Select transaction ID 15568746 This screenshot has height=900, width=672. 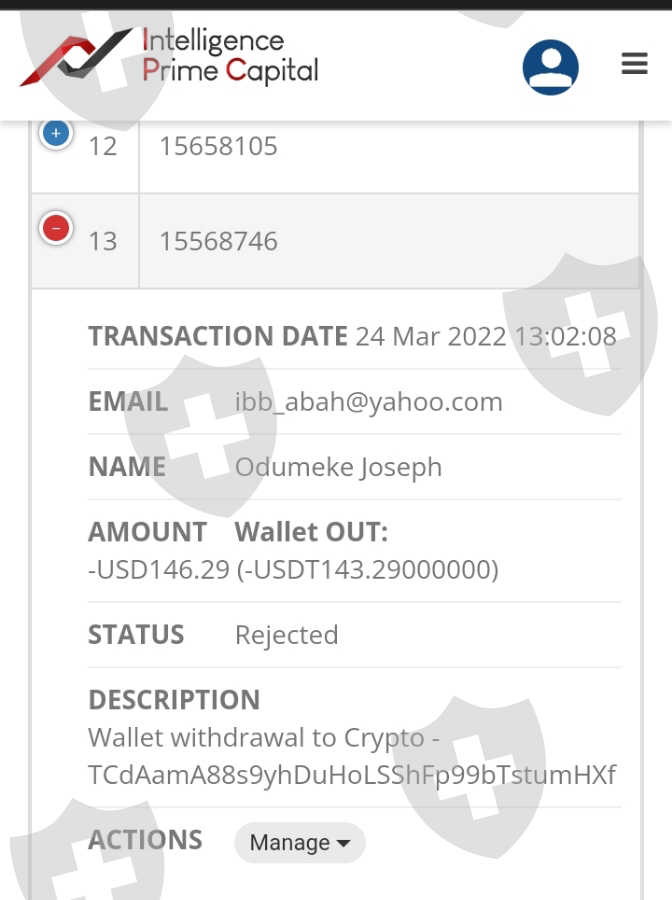pyautogui.click(x=218, y=241)
